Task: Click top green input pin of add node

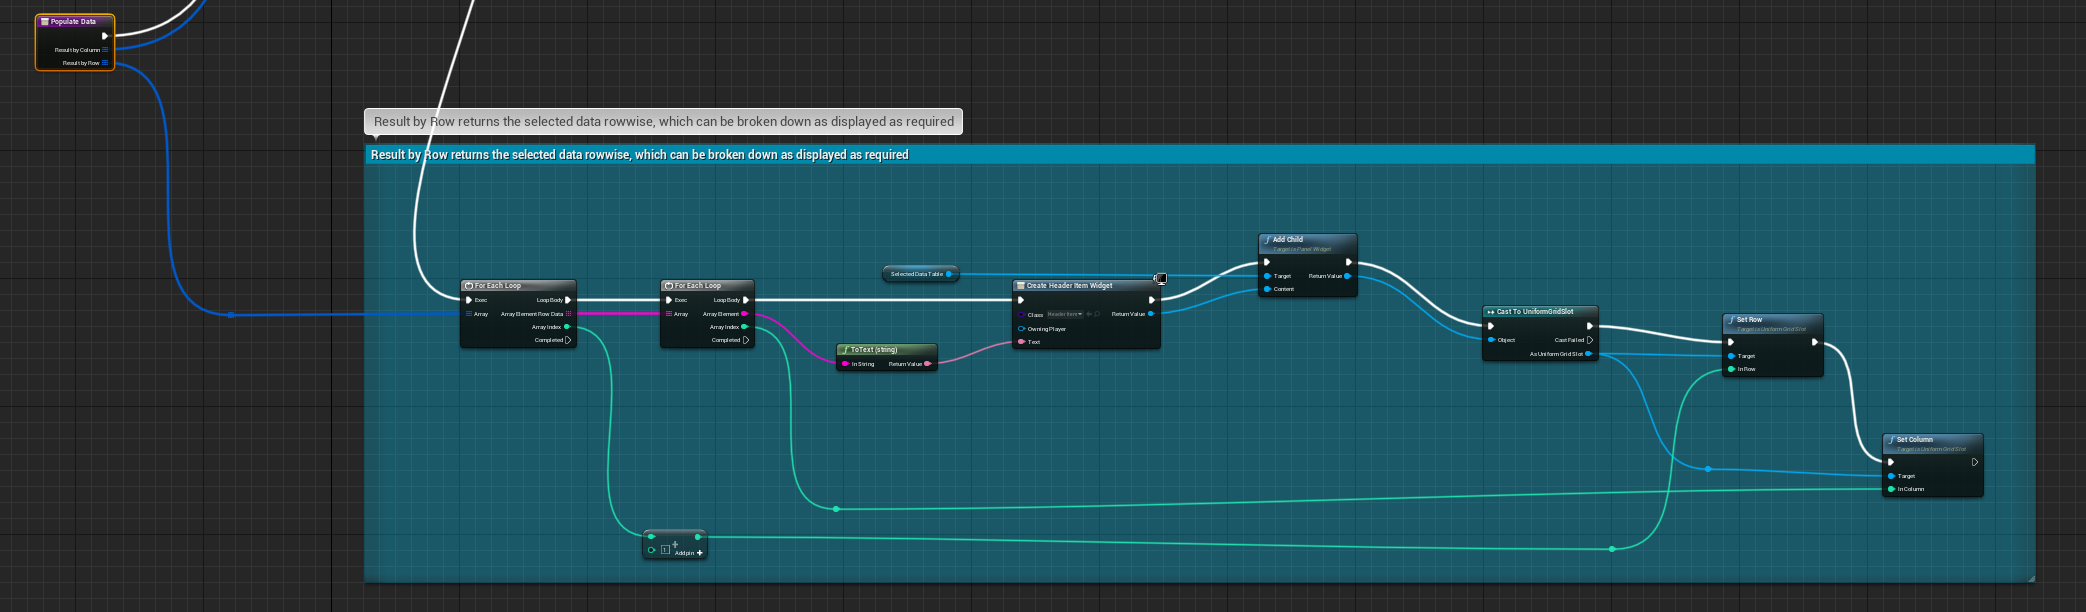Action: click(x=651, y=537)
